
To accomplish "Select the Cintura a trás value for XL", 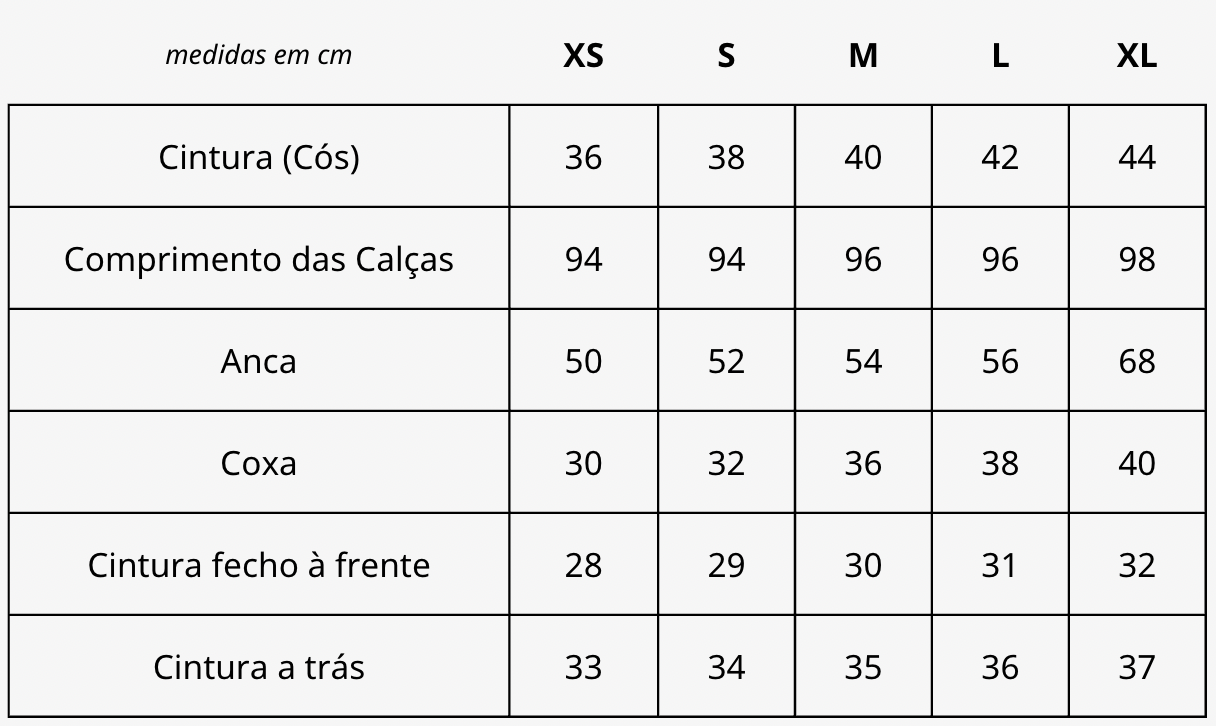I will coord(1136,667).
